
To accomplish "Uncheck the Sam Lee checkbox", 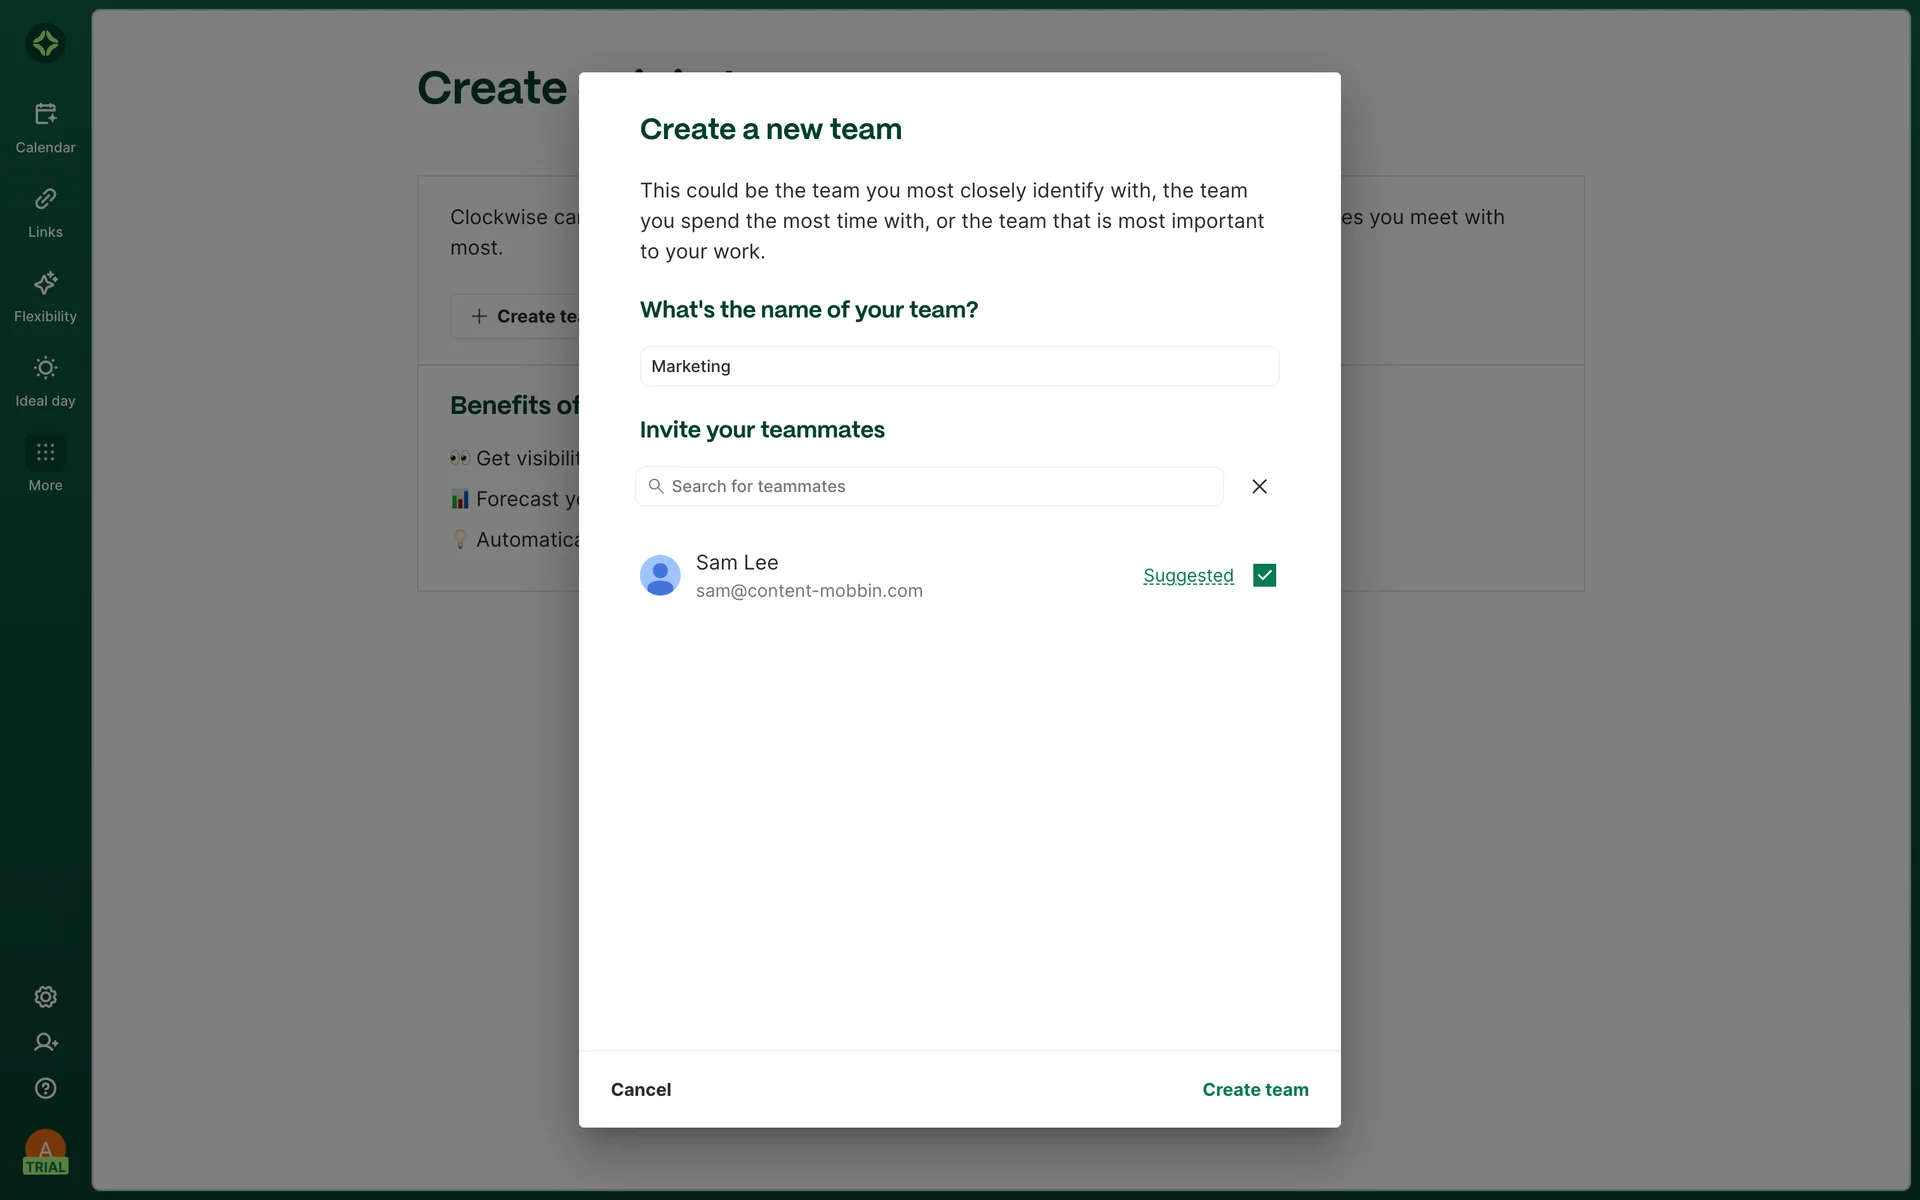I will click(1264, 575).
